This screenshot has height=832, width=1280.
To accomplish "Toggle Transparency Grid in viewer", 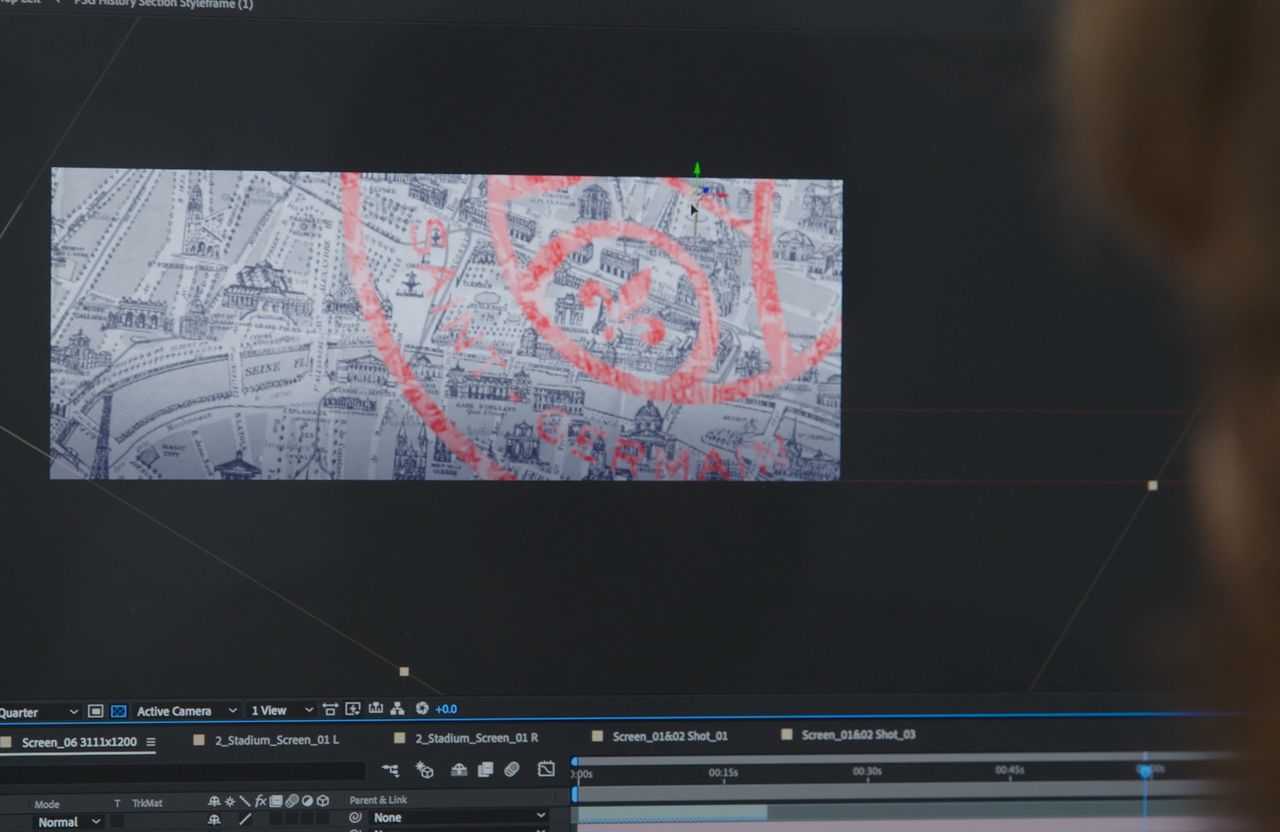I will pyautogui.click(x=119, y=711).
